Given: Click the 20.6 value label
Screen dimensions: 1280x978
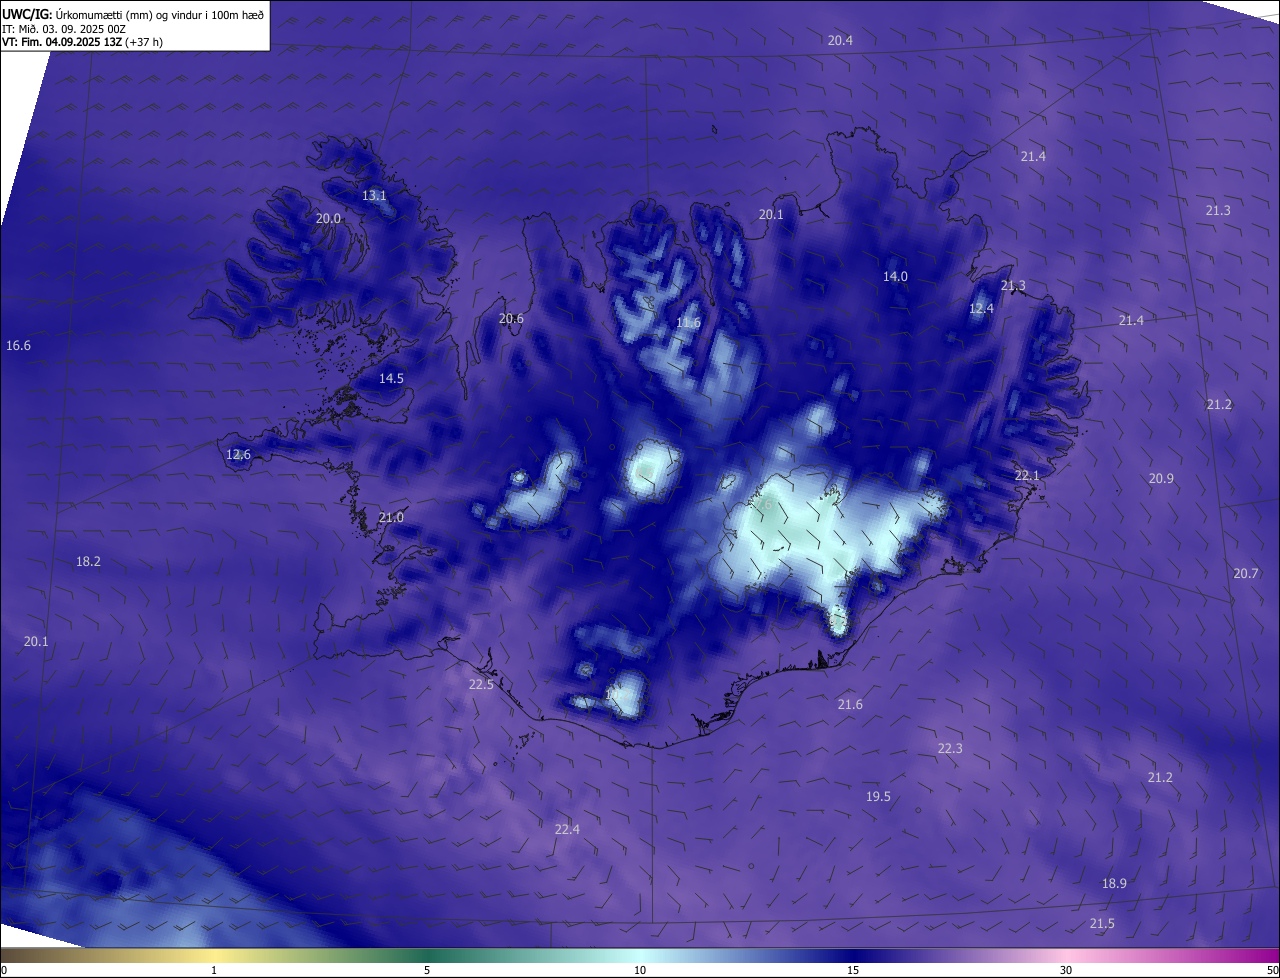Looking at the screenshot, I should tap(511, 318).
